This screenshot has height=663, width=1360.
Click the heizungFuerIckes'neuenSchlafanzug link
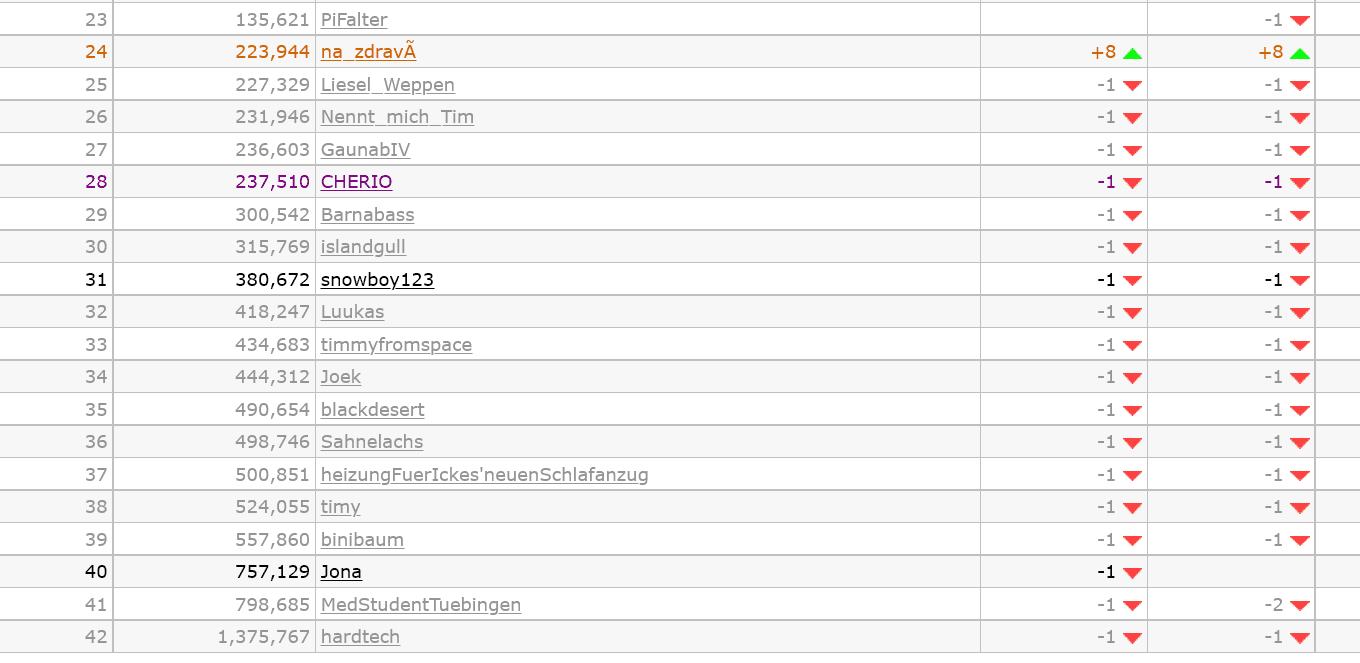click(484, 475)
